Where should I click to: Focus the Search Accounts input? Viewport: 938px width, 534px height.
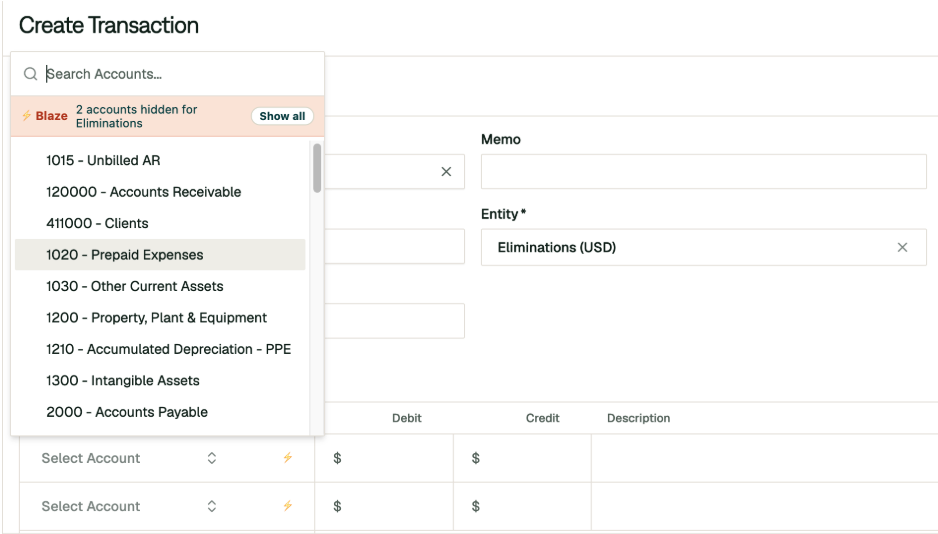[179, 74]
